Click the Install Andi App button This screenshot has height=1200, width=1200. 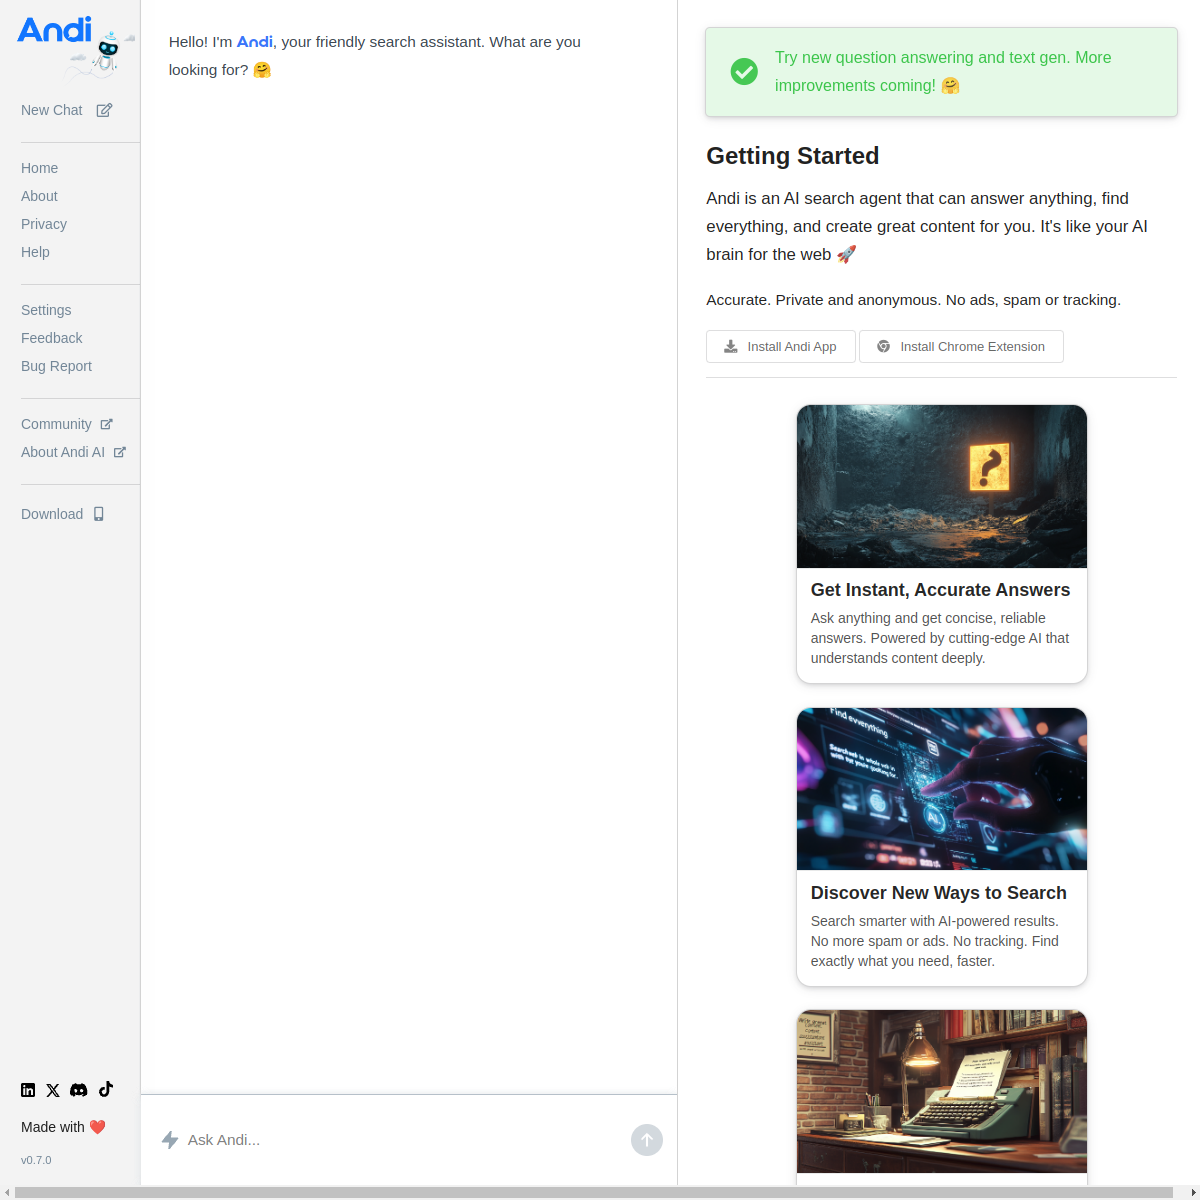point(780,346)
